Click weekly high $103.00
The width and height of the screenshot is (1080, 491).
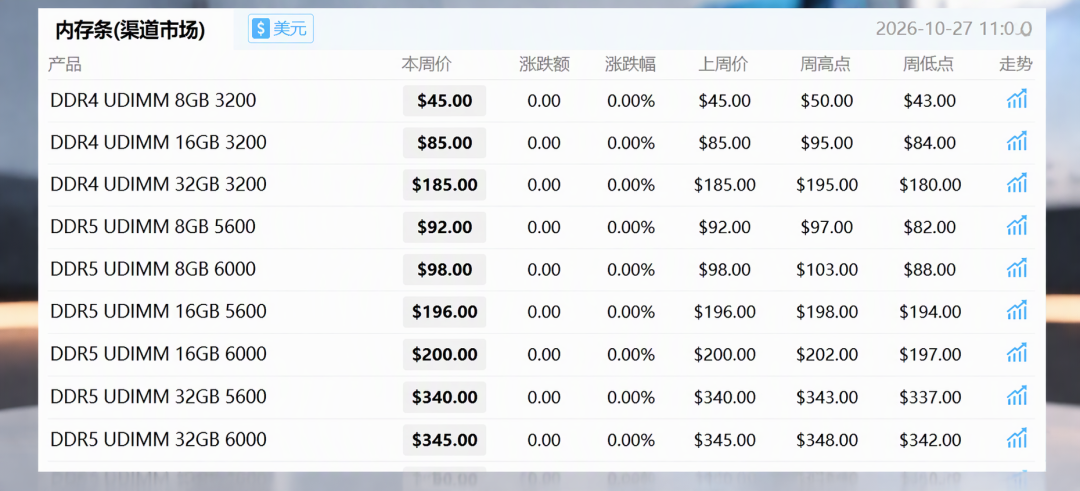(x=827, y=270)
